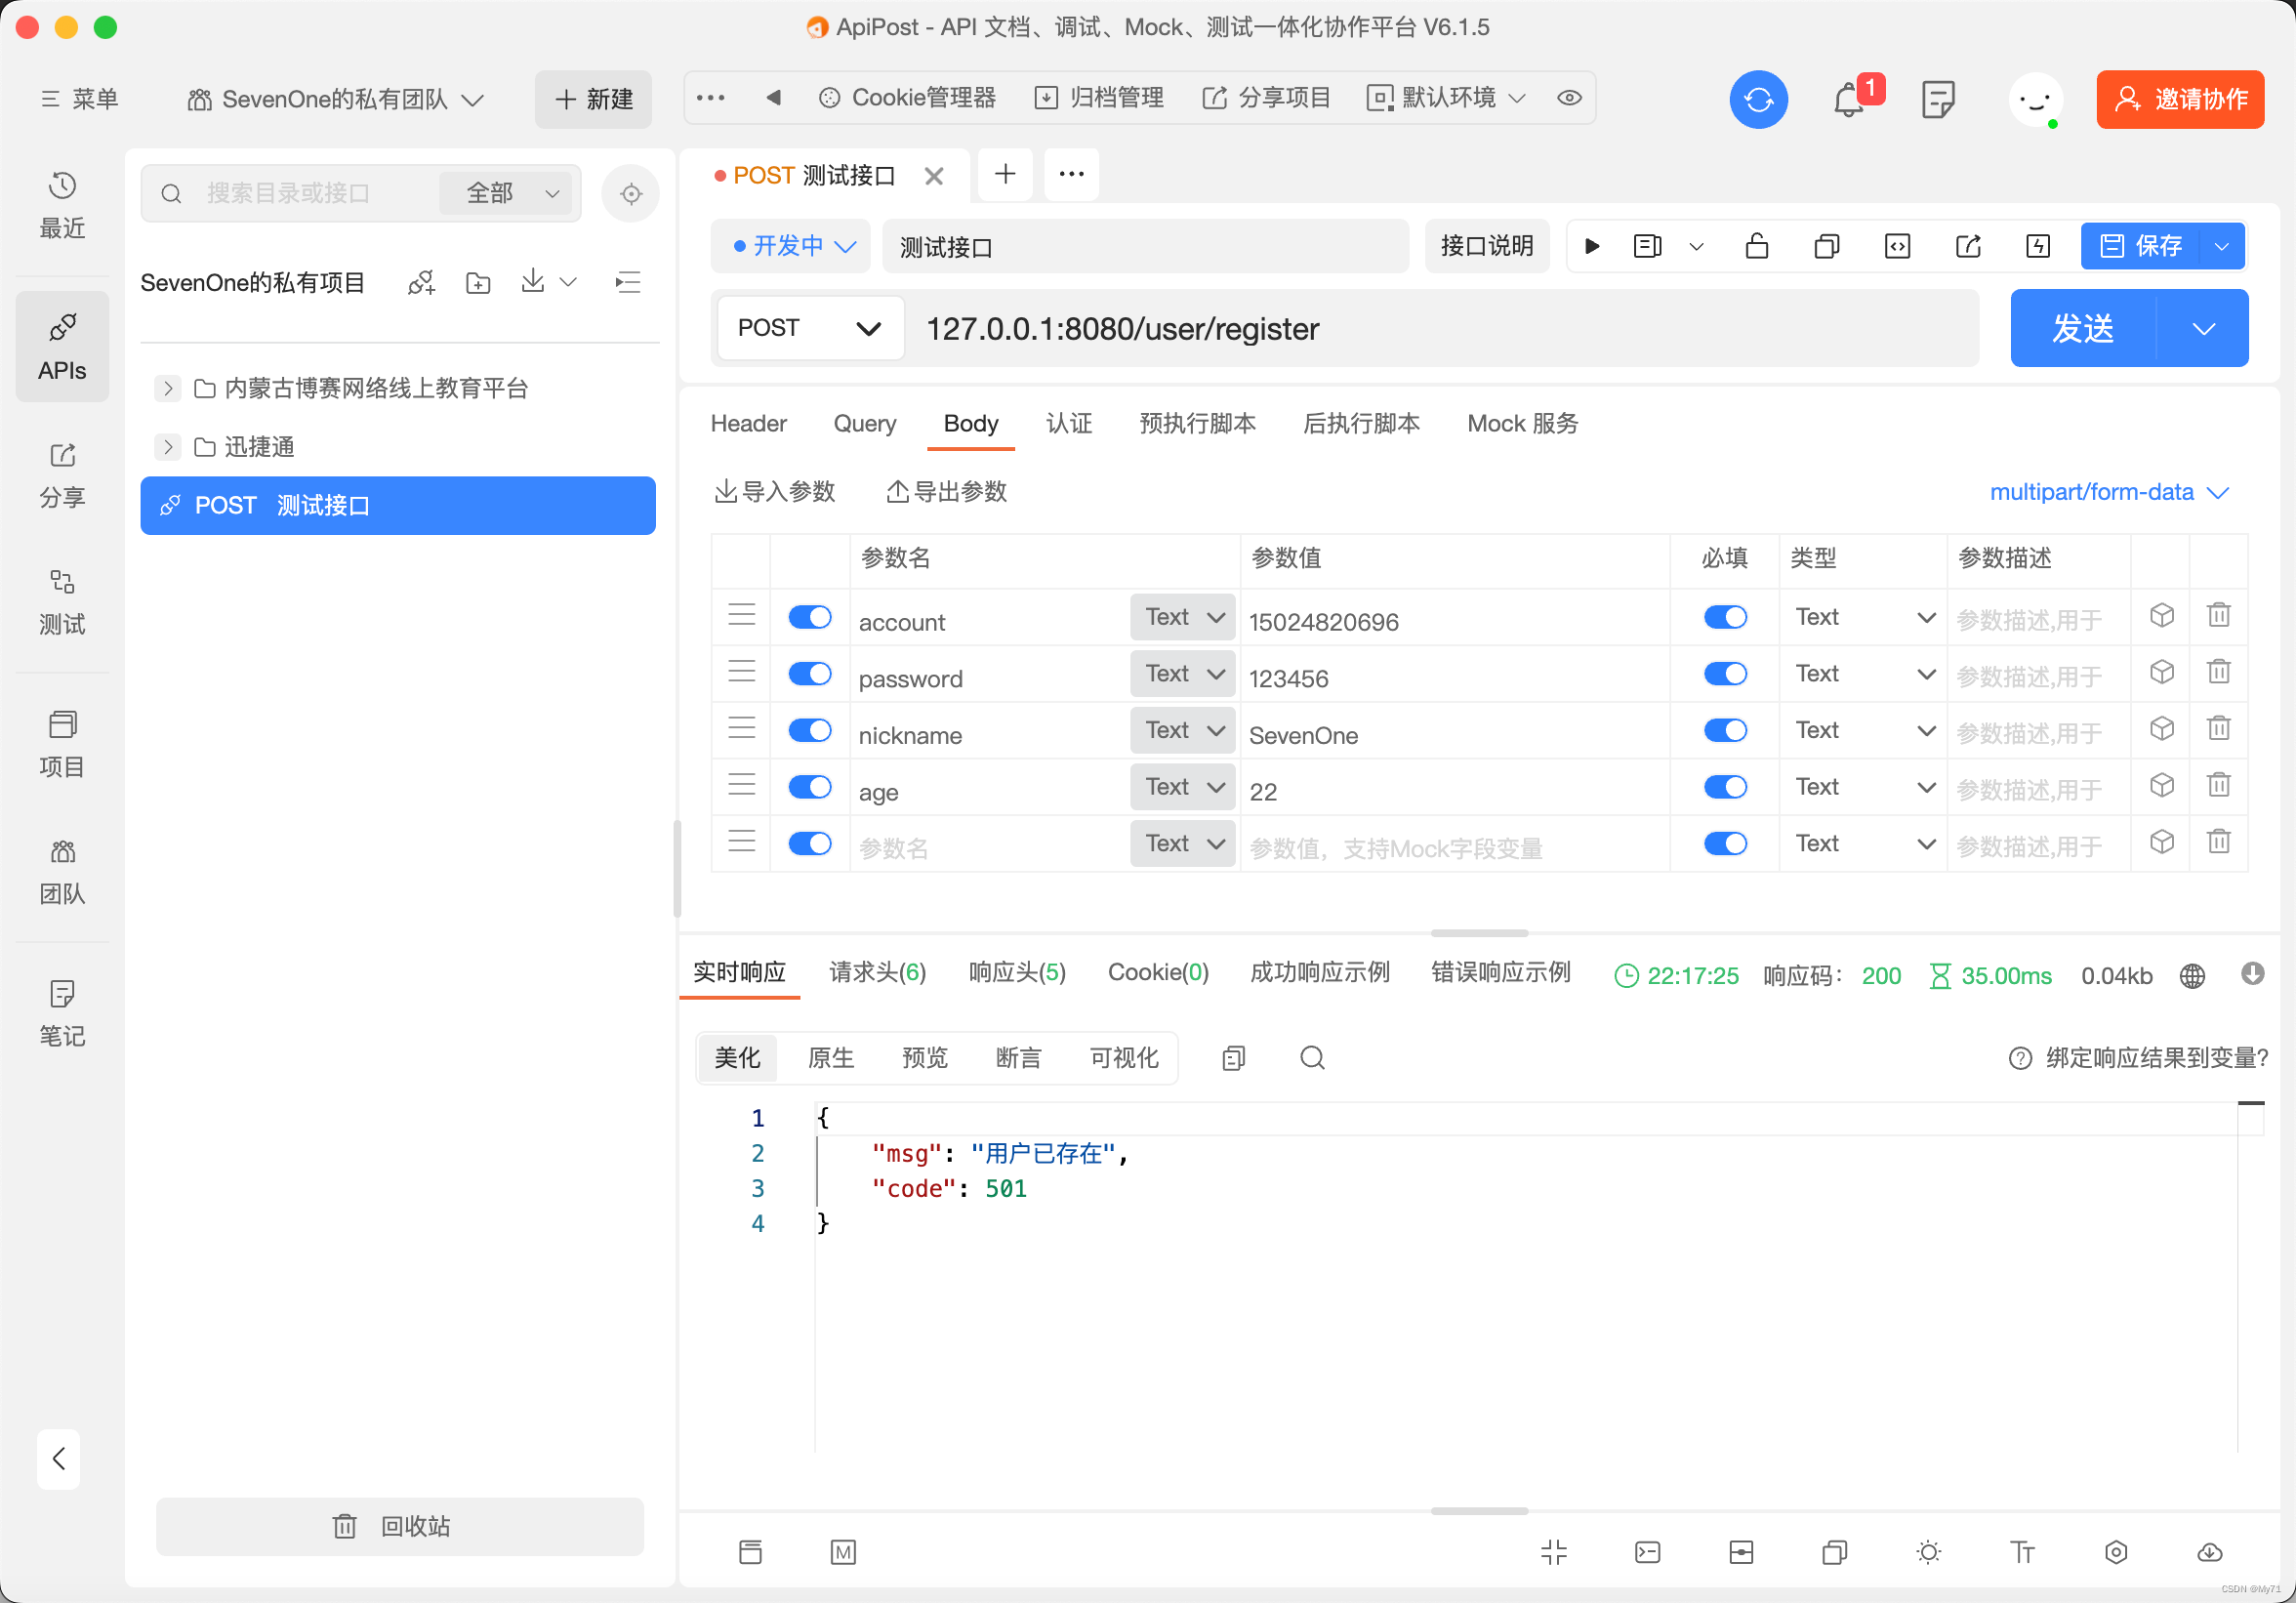Turn off the required toggle for nickname
2296x1603 pixels.
point(1724,730)
